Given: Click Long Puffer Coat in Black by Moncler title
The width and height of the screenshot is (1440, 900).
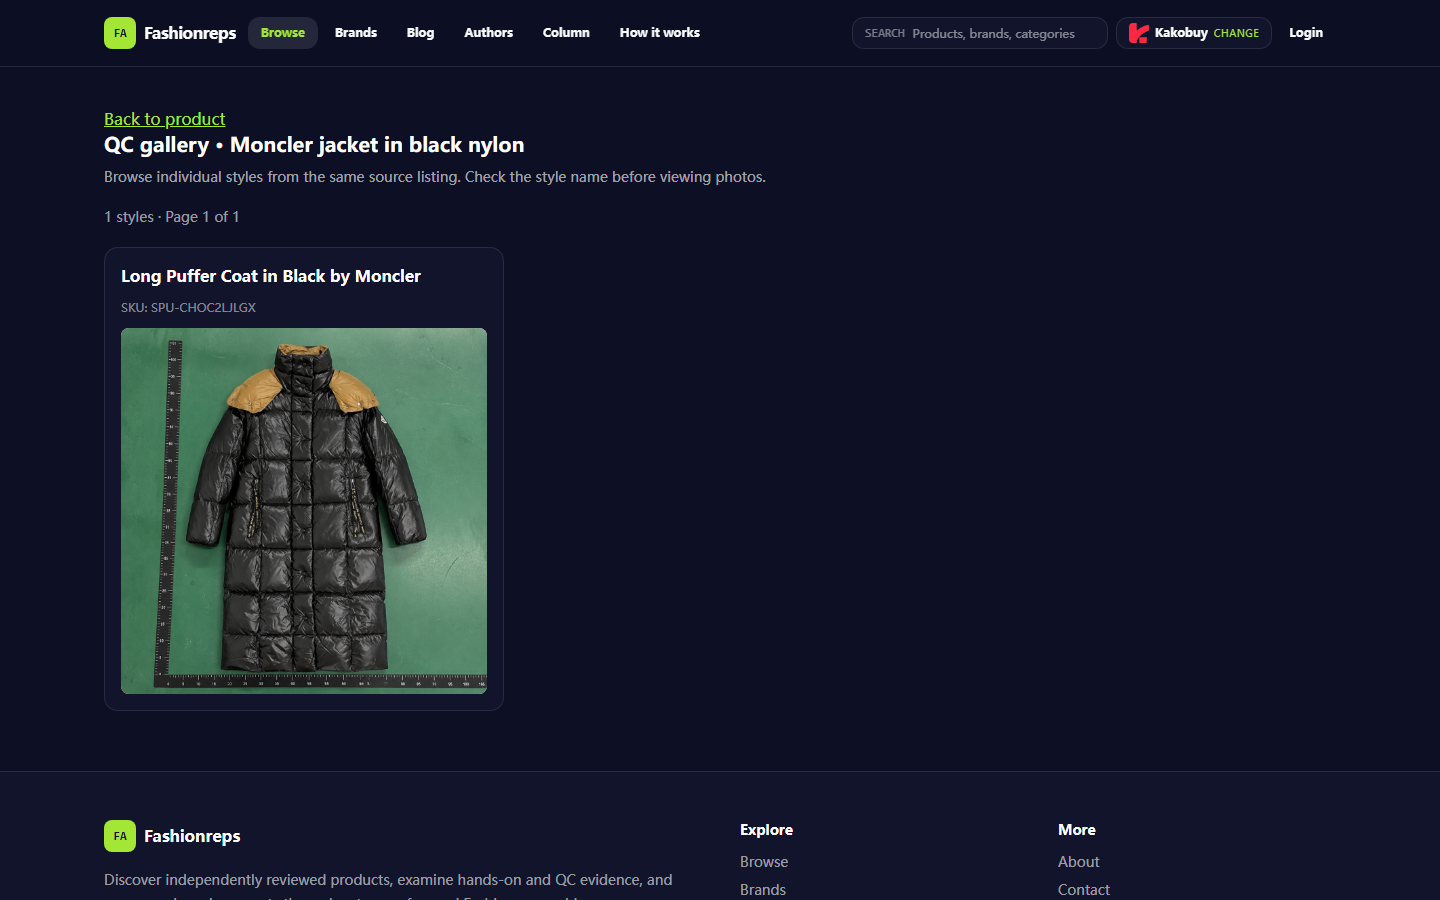Looking at the screenshot, I should (271, 276).
